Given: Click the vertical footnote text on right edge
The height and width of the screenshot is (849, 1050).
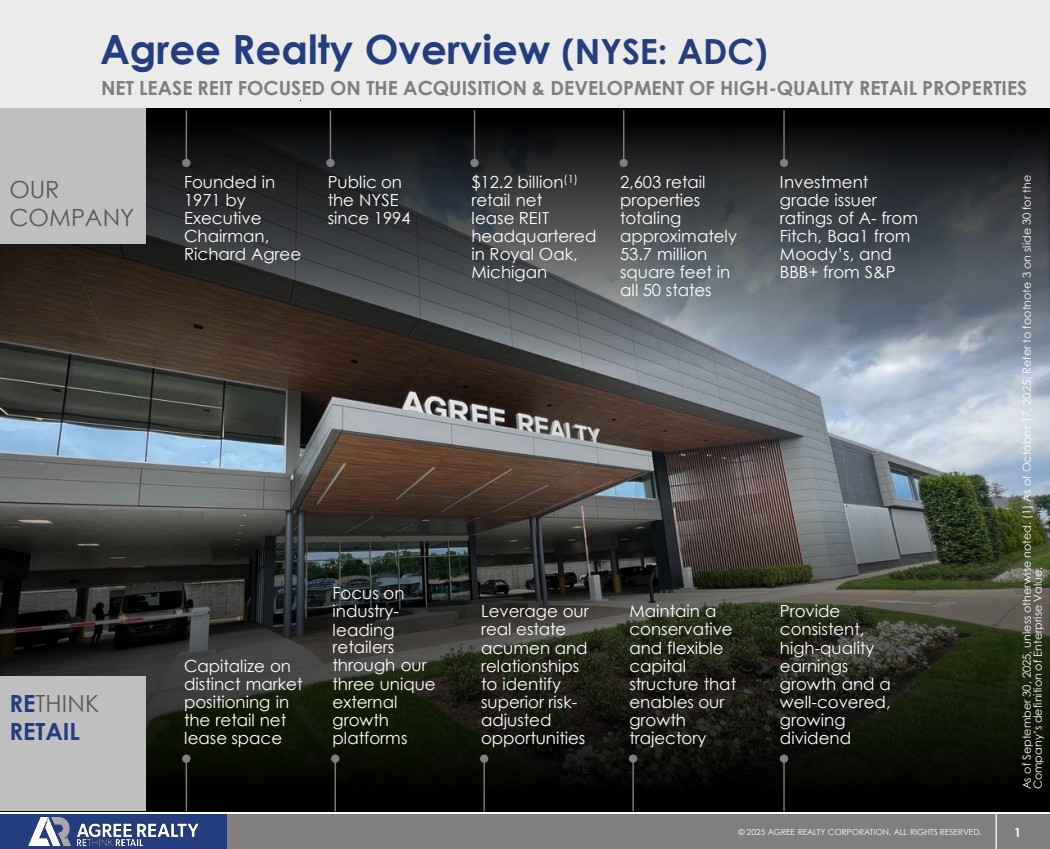Looking at the screenshot, I should coord(1032,481).
